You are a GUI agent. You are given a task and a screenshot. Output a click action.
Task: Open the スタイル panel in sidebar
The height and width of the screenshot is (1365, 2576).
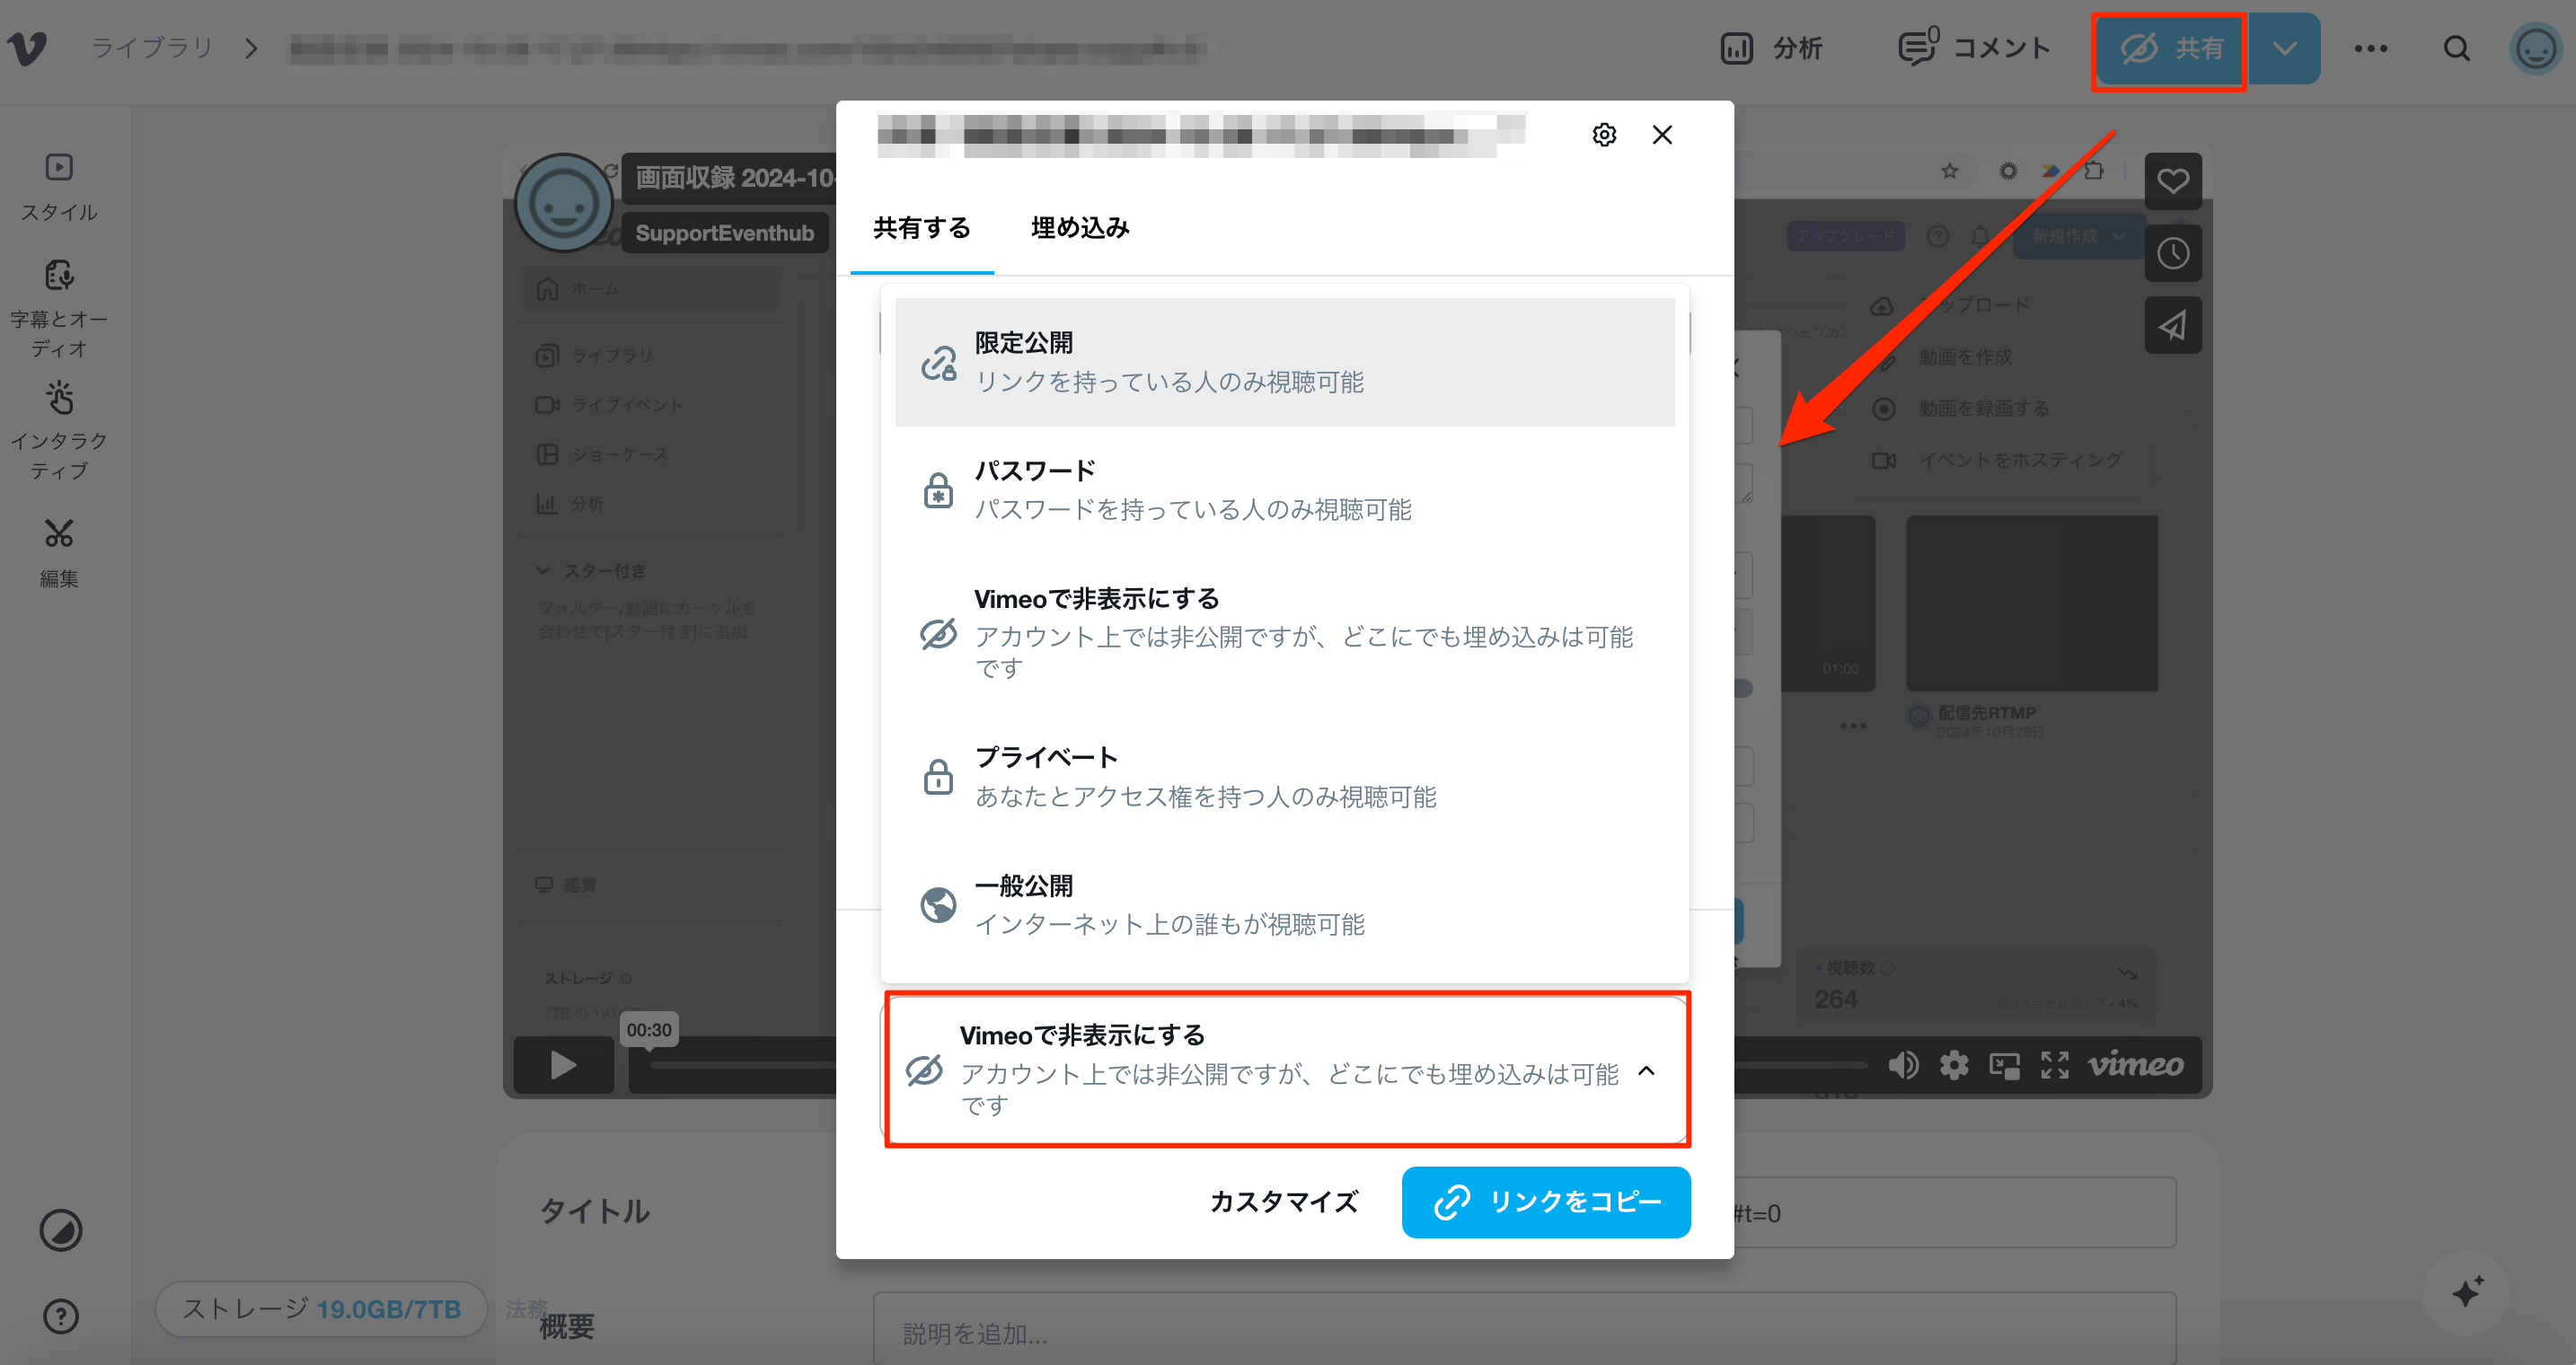click(59, 187)
